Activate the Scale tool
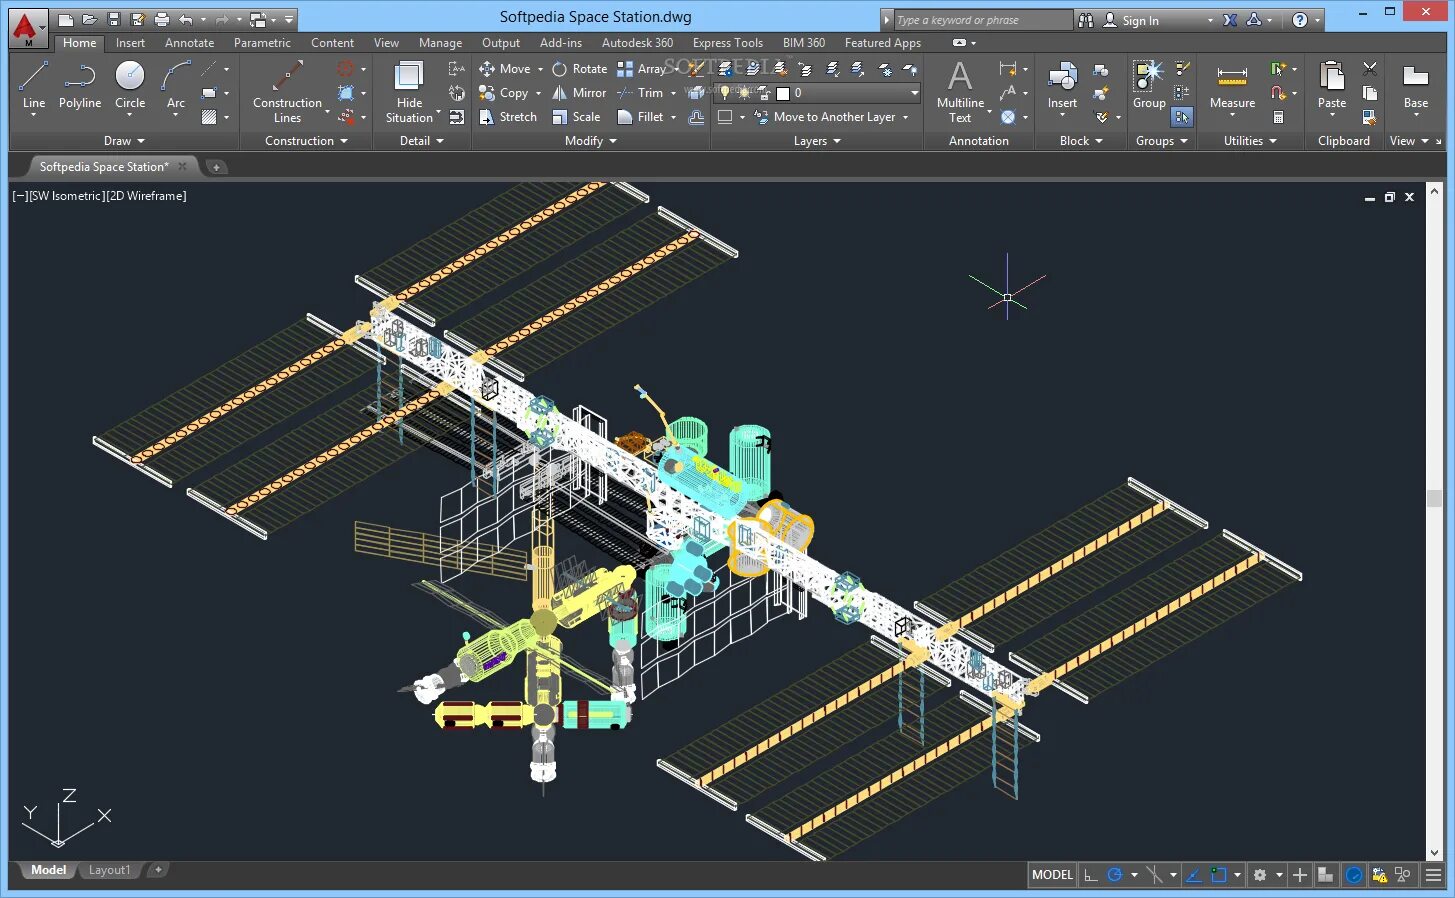 576,117
